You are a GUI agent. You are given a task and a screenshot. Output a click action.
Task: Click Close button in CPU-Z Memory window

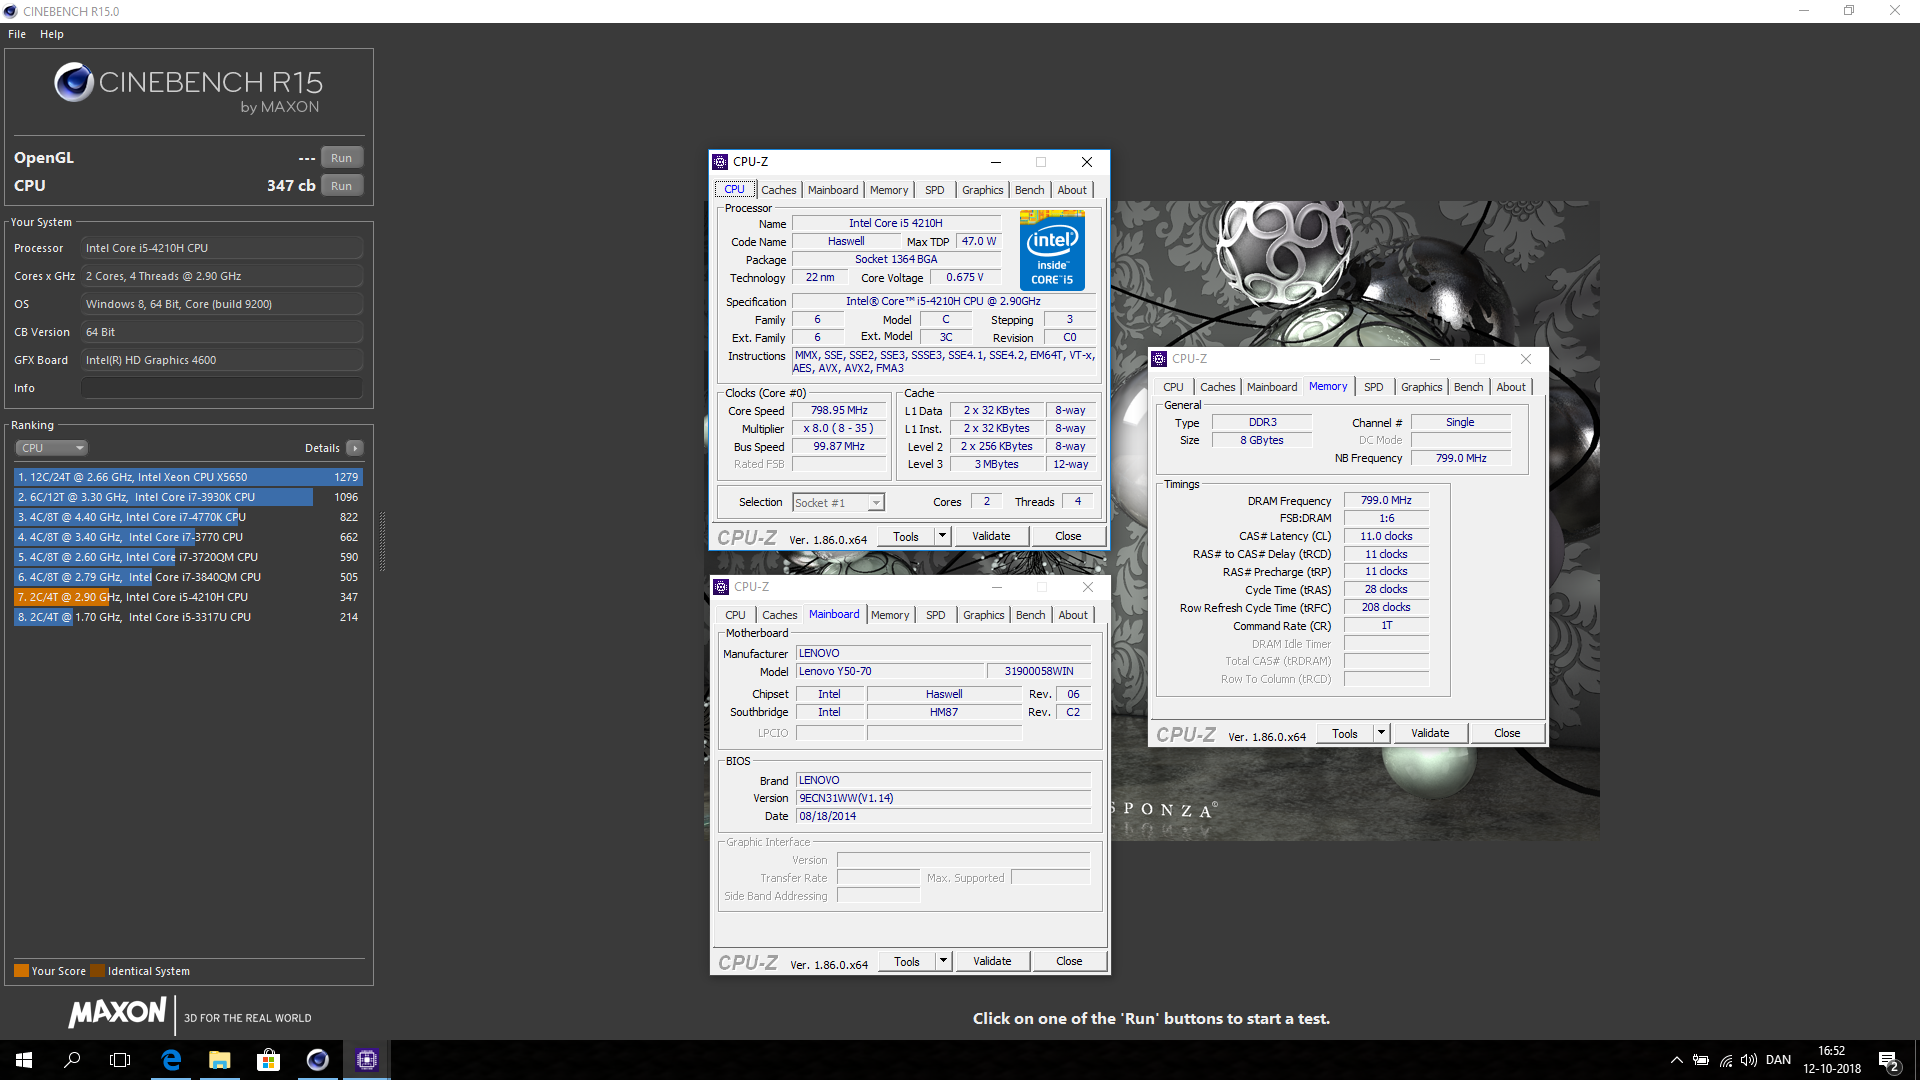click(x=1507, y=734)
